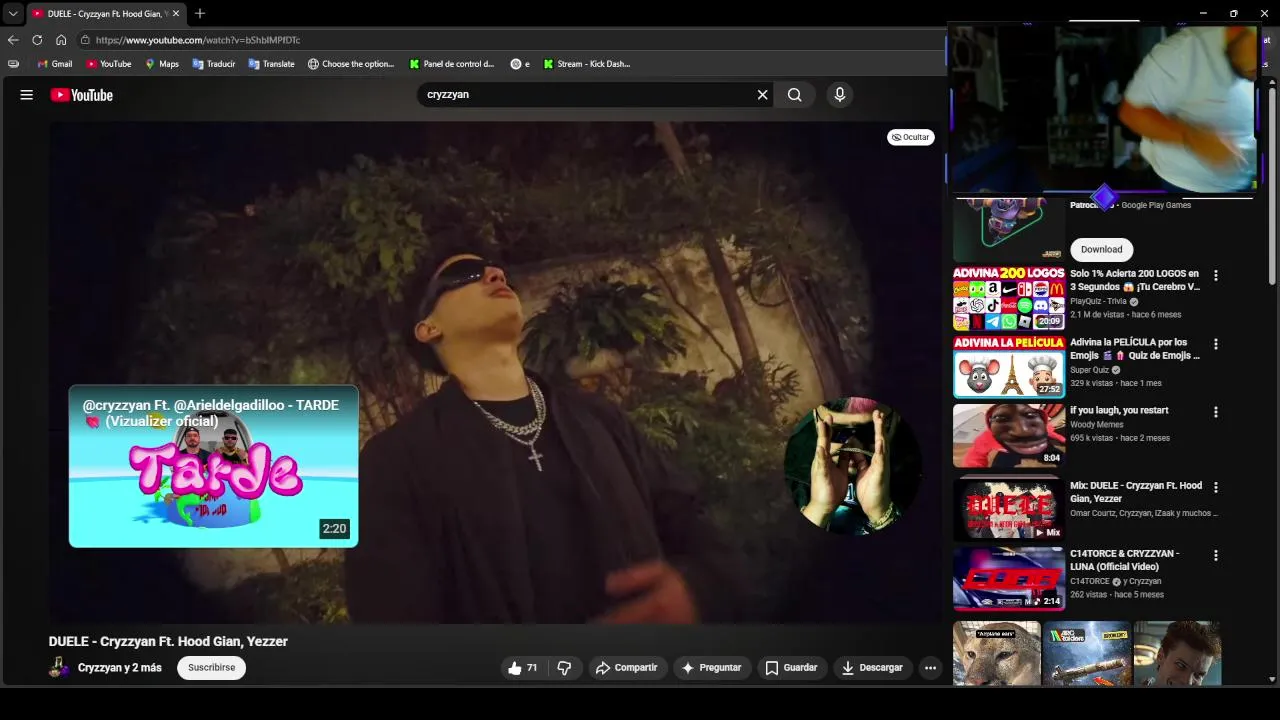Viewport: 1280px width, 720px height.
Task: Open options for Solo 1% Acierta 200 LOGOS video
Action: pyautogui.click(x=1216, y=275)
